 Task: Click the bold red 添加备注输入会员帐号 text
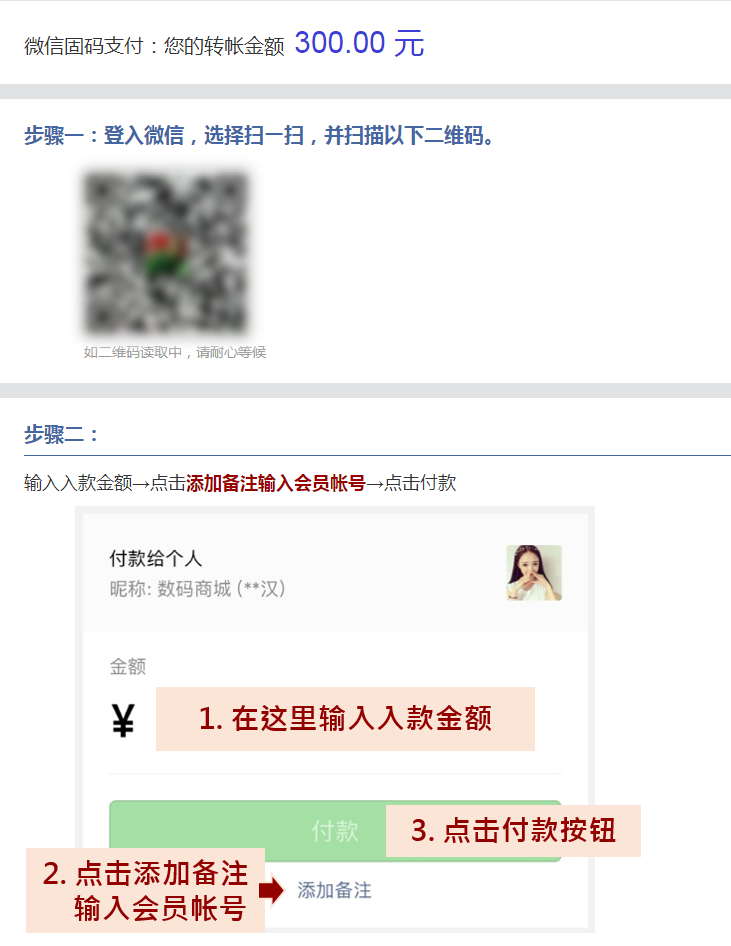276,483
